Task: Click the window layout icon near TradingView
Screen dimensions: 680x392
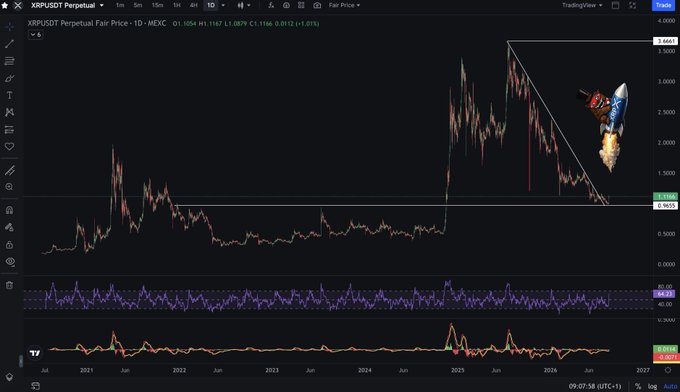Action: point(615,5)
